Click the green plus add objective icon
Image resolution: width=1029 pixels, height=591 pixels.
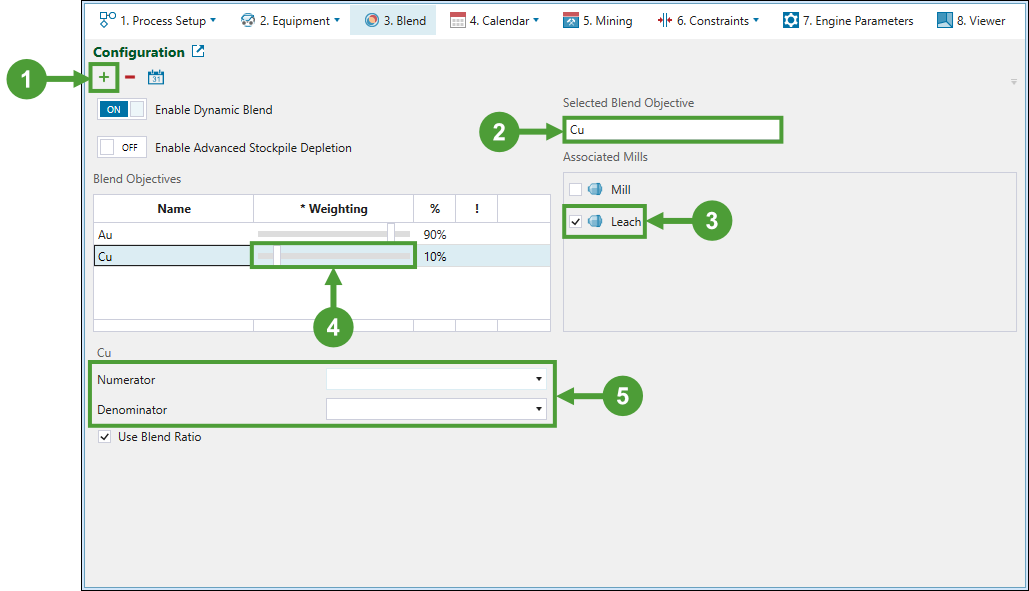tap(104, 78)
